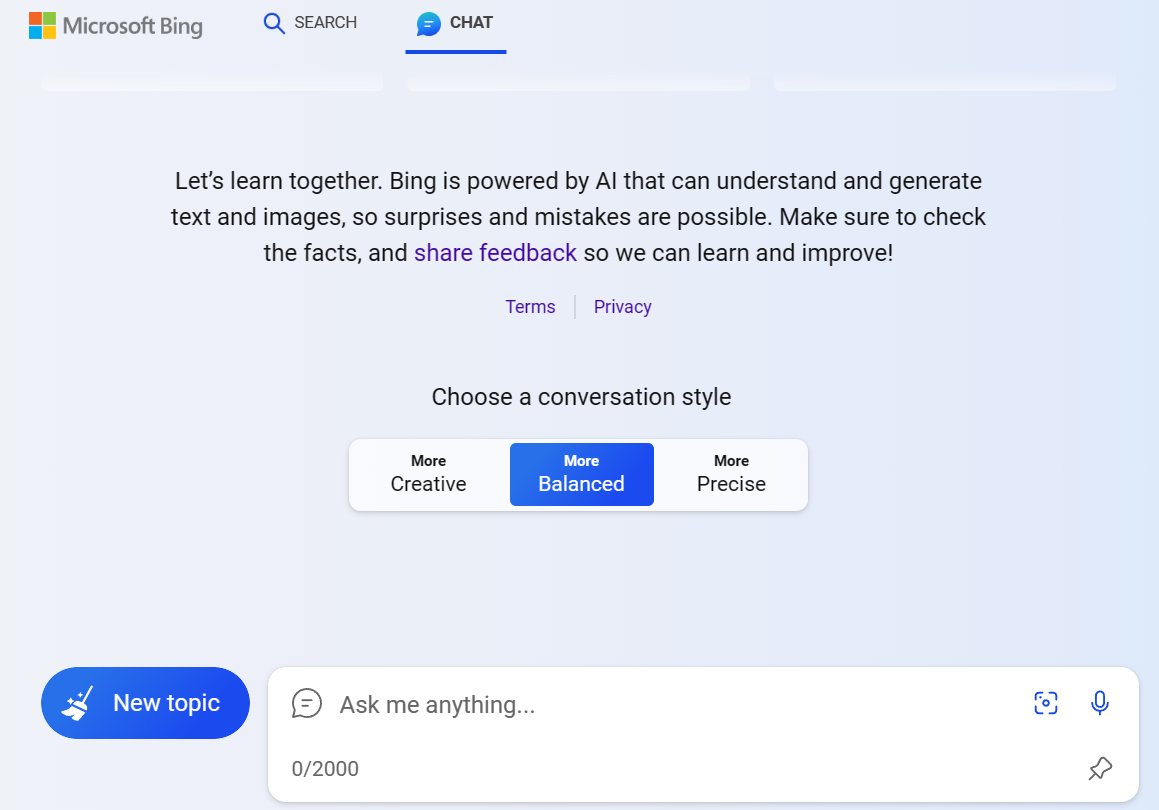Click the blue chat bubble icon

pos(429,24)
